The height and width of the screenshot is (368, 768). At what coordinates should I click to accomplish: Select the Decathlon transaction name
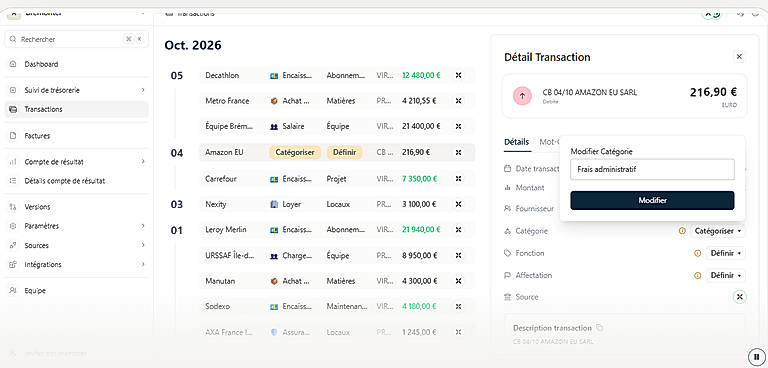222,75
